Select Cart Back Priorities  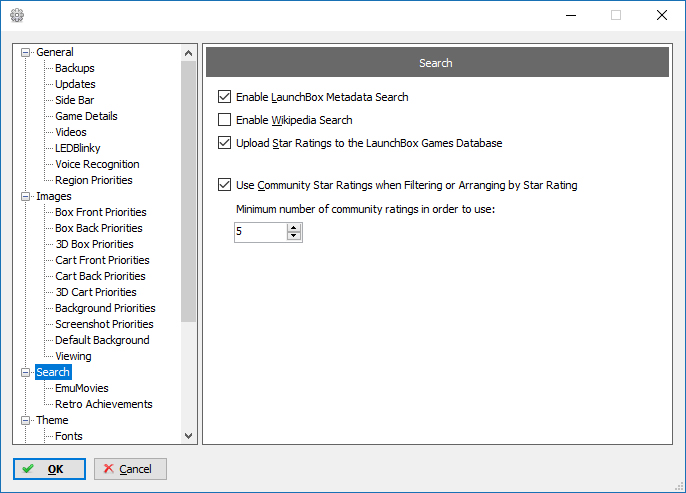[100, 276]
